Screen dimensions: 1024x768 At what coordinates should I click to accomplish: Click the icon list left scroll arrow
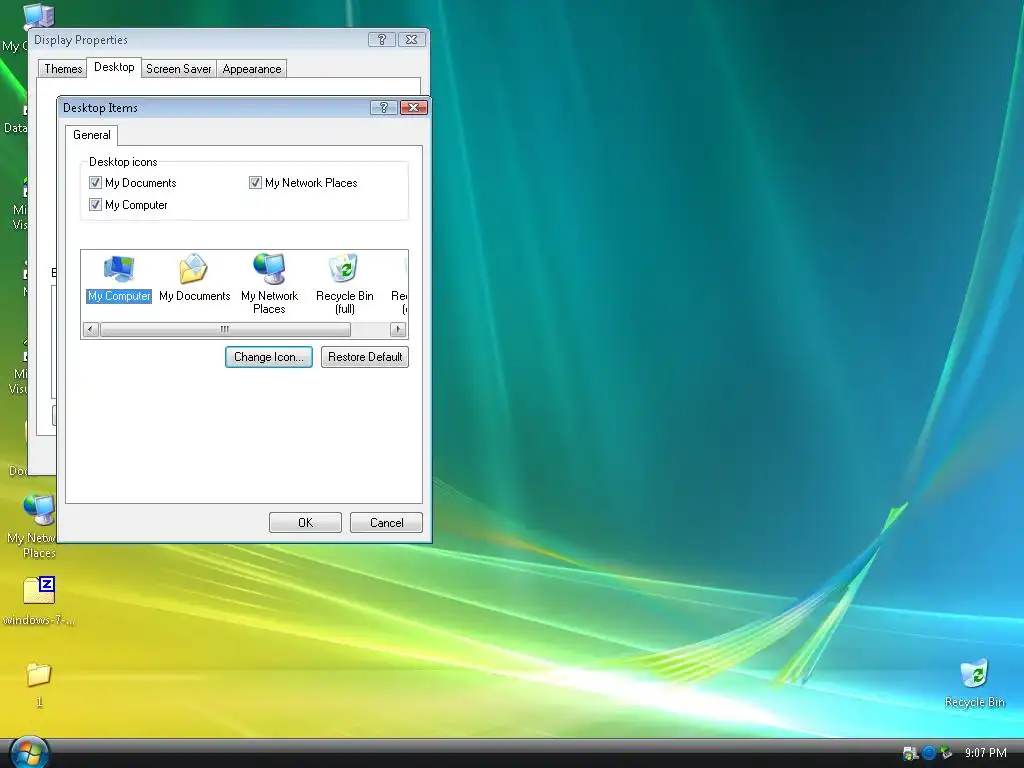[x=91, y=329]
